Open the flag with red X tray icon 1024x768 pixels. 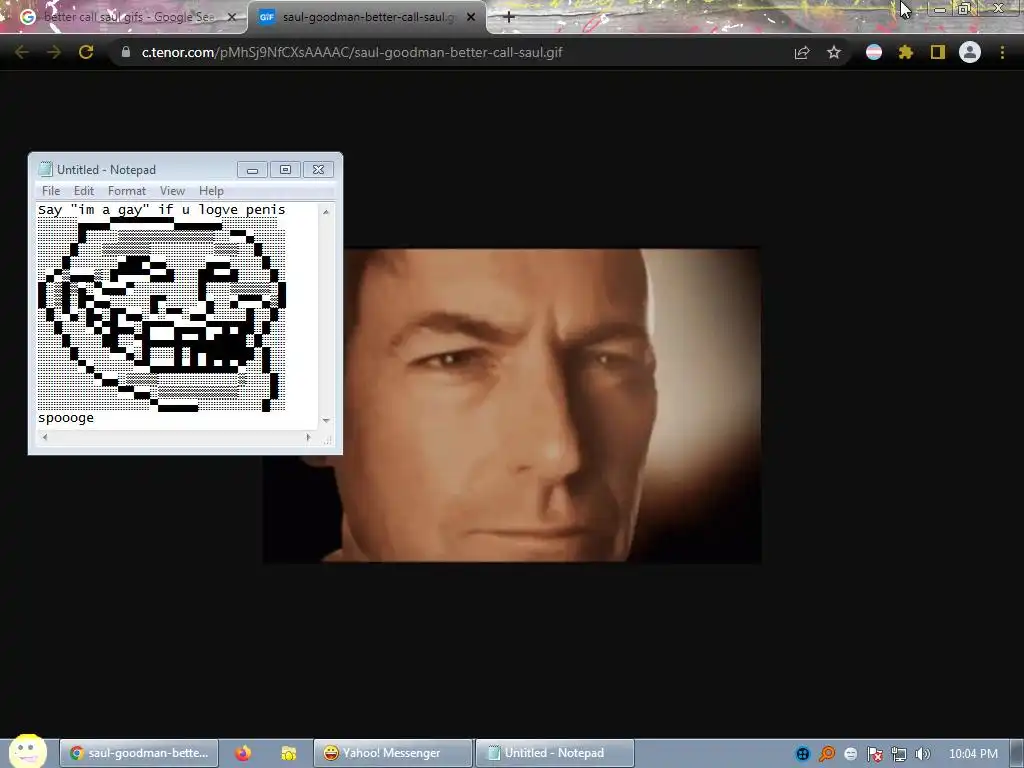pos(874,754)
